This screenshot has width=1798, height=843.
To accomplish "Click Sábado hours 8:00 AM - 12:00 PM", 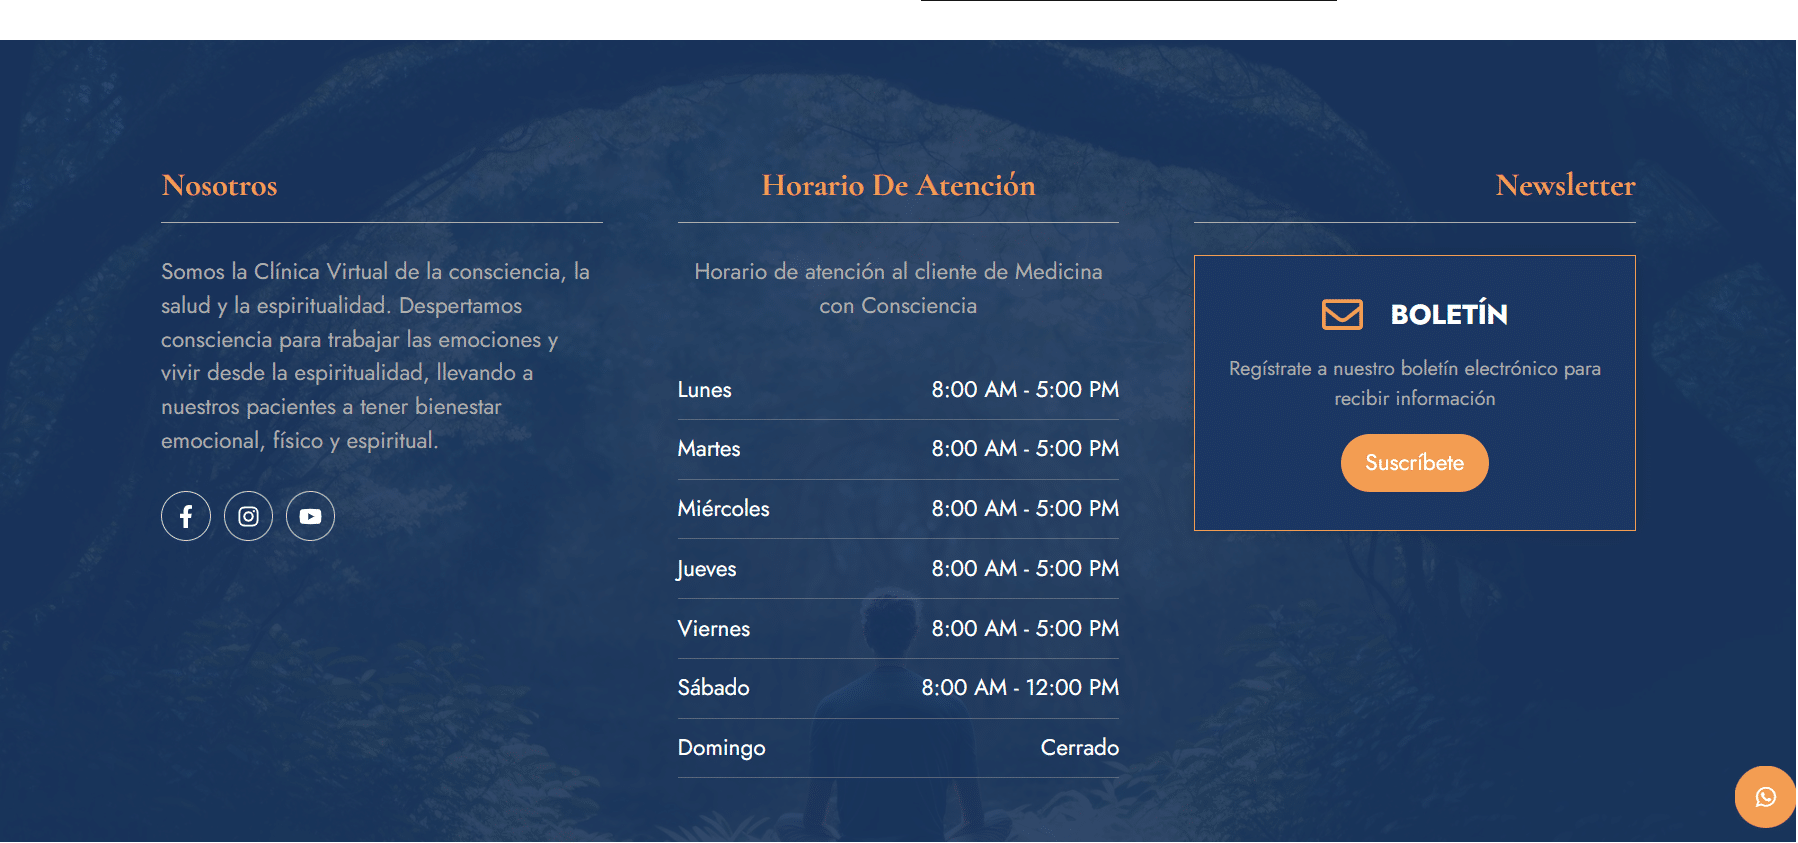I will 1020,688.
